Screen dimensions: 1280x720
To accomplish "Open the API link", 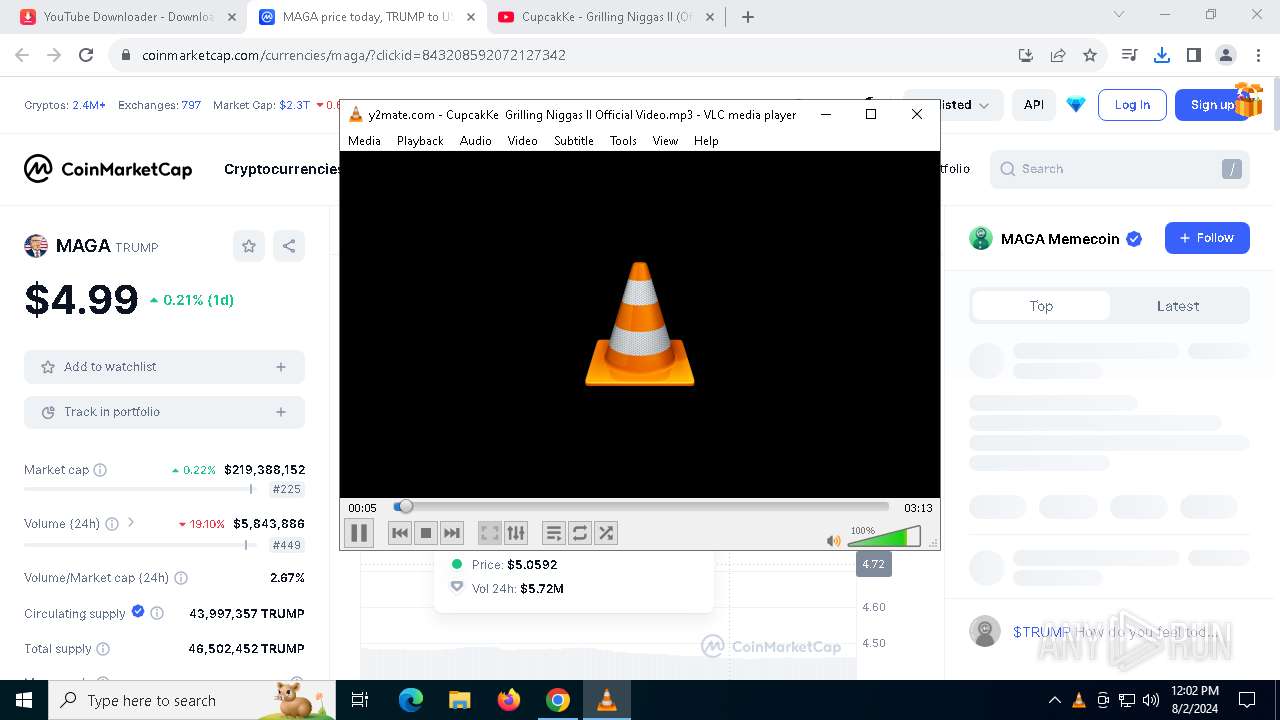I will tap(1034, 105).
